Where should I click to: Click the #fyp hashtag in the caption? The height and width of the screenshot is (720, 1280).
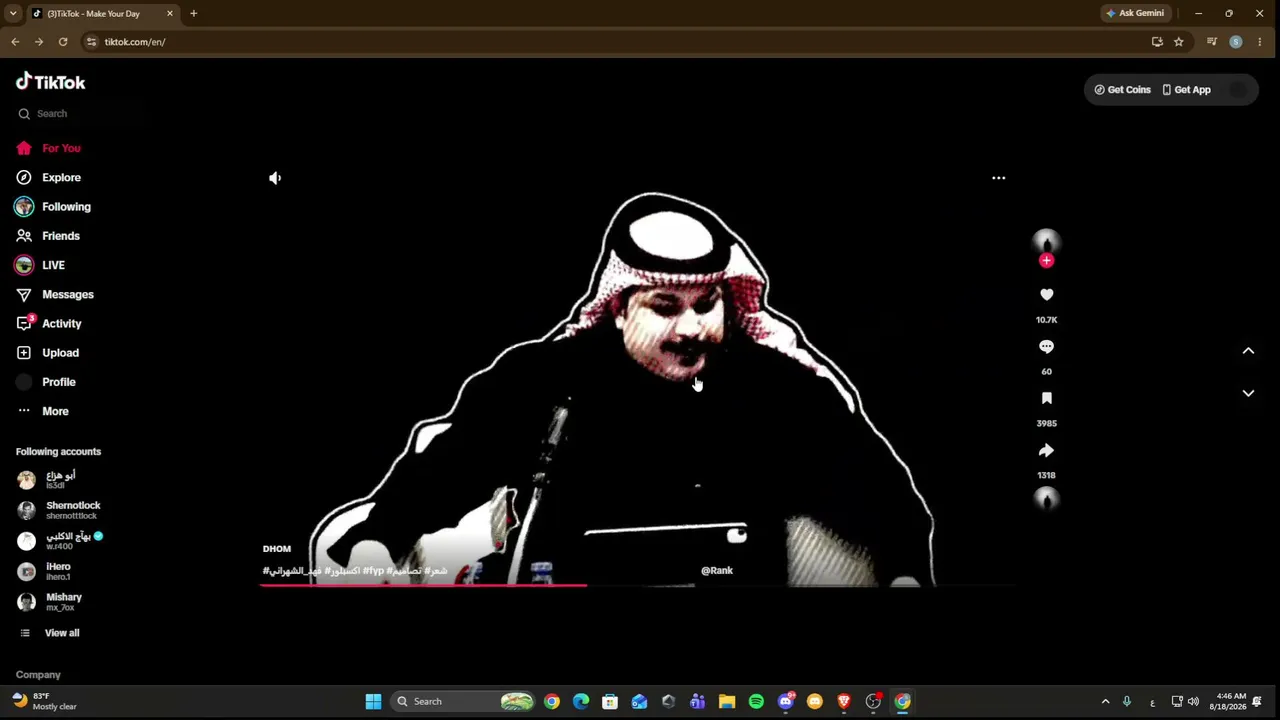point(373,571)
